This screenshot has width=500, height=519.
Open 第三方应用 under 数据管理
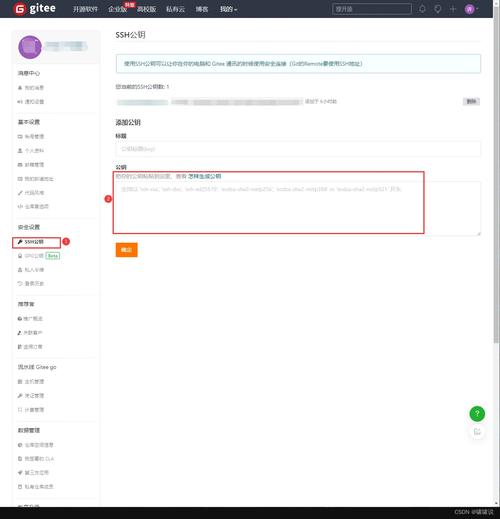click(x=37, y=473)
